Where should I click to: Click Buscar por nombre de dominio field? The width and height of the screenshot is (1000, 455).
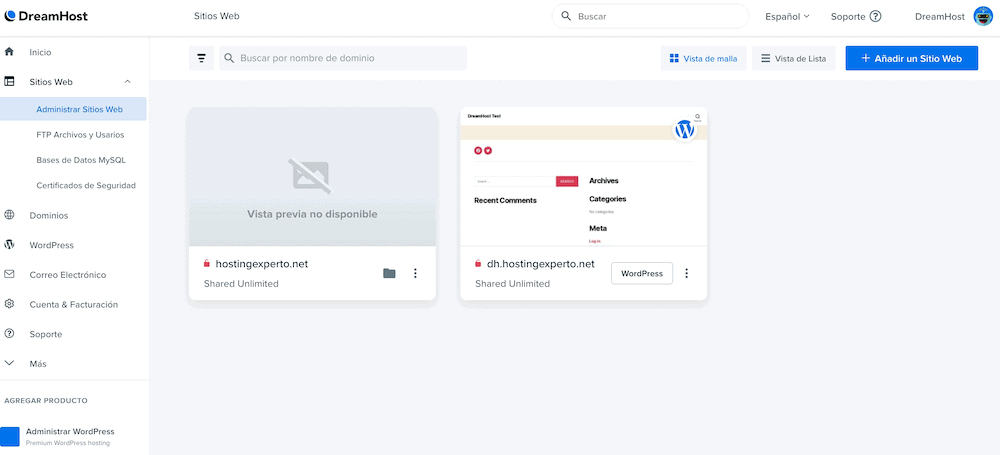343,58
